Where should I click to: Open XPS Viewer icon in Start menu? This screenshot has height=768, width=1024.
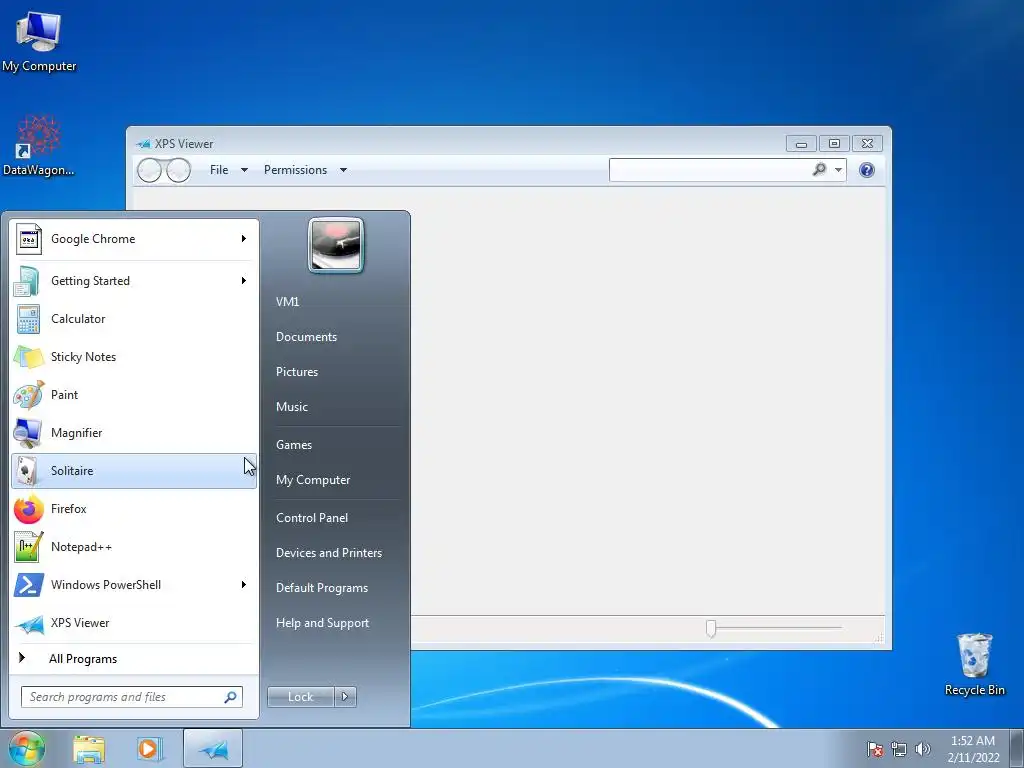(x=29, y=623)
